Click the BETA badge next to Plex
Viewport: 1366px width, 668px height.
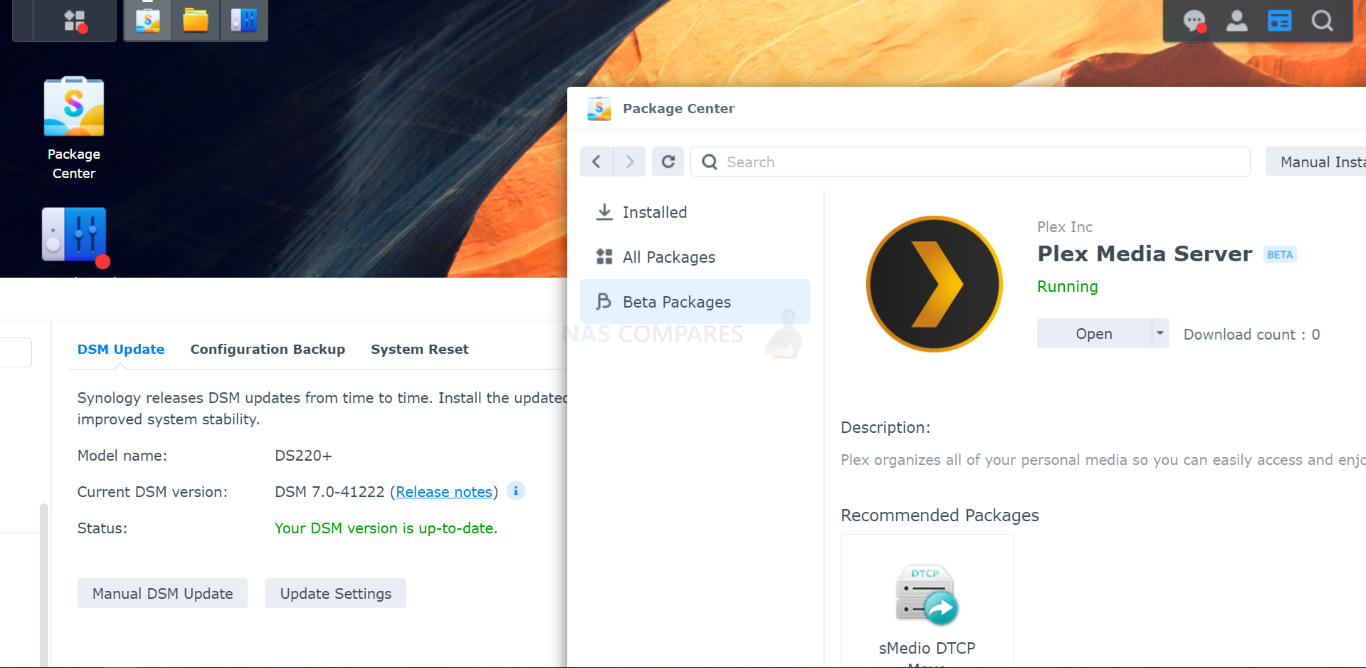[1280, 255]
